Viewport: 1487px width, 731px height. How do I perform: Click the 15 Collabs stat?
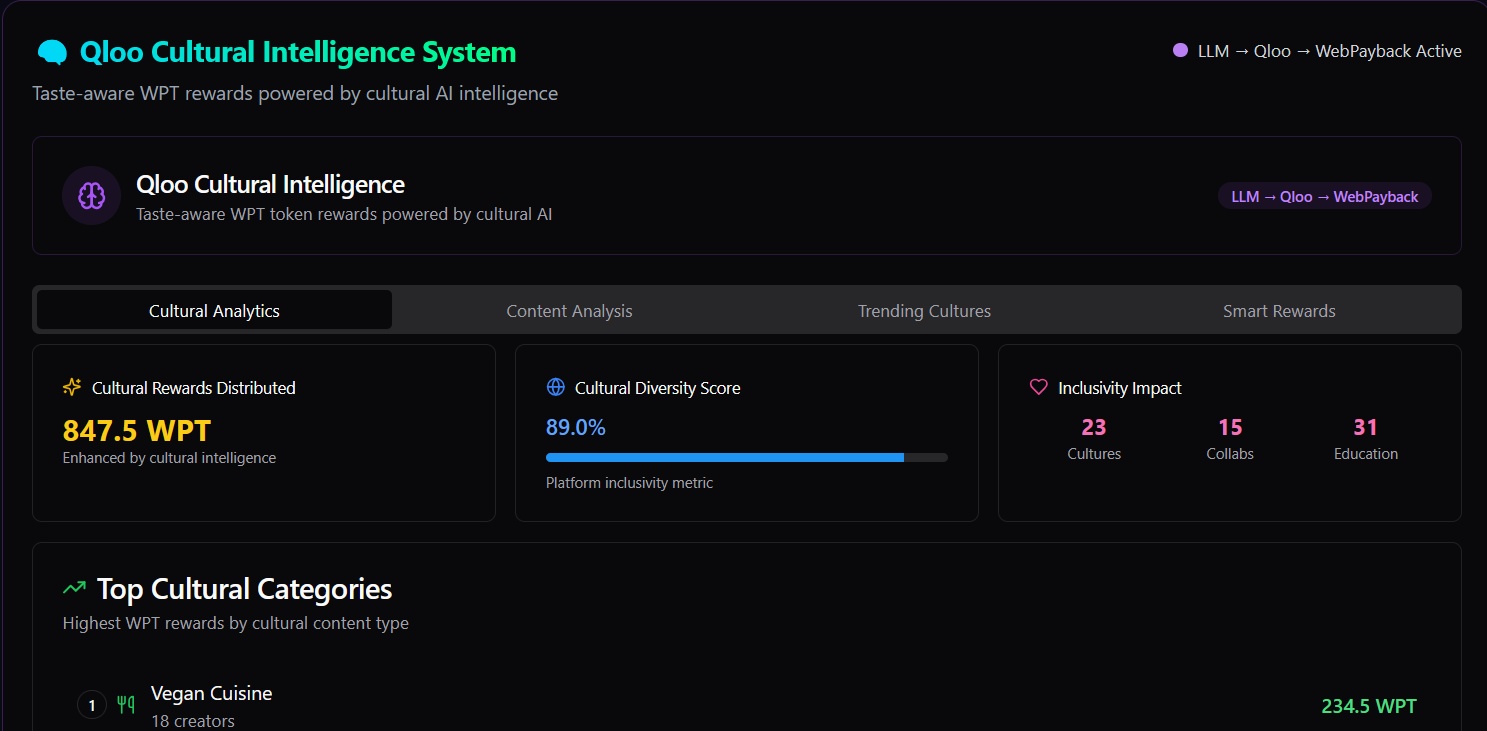(1230, 439)
